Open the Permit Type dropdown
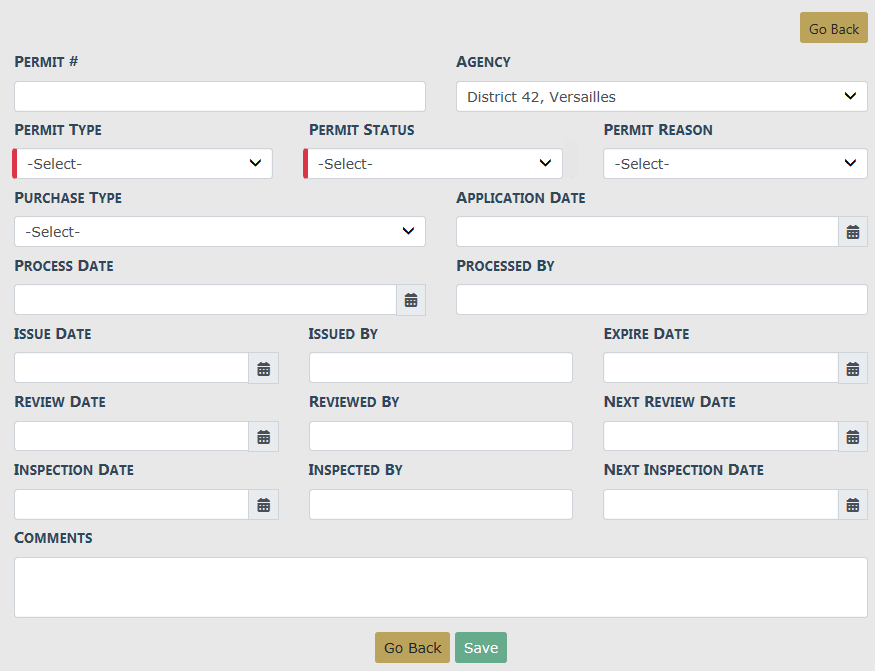The image size is (875, 671). pyautogui.click(x=144, y=164)
